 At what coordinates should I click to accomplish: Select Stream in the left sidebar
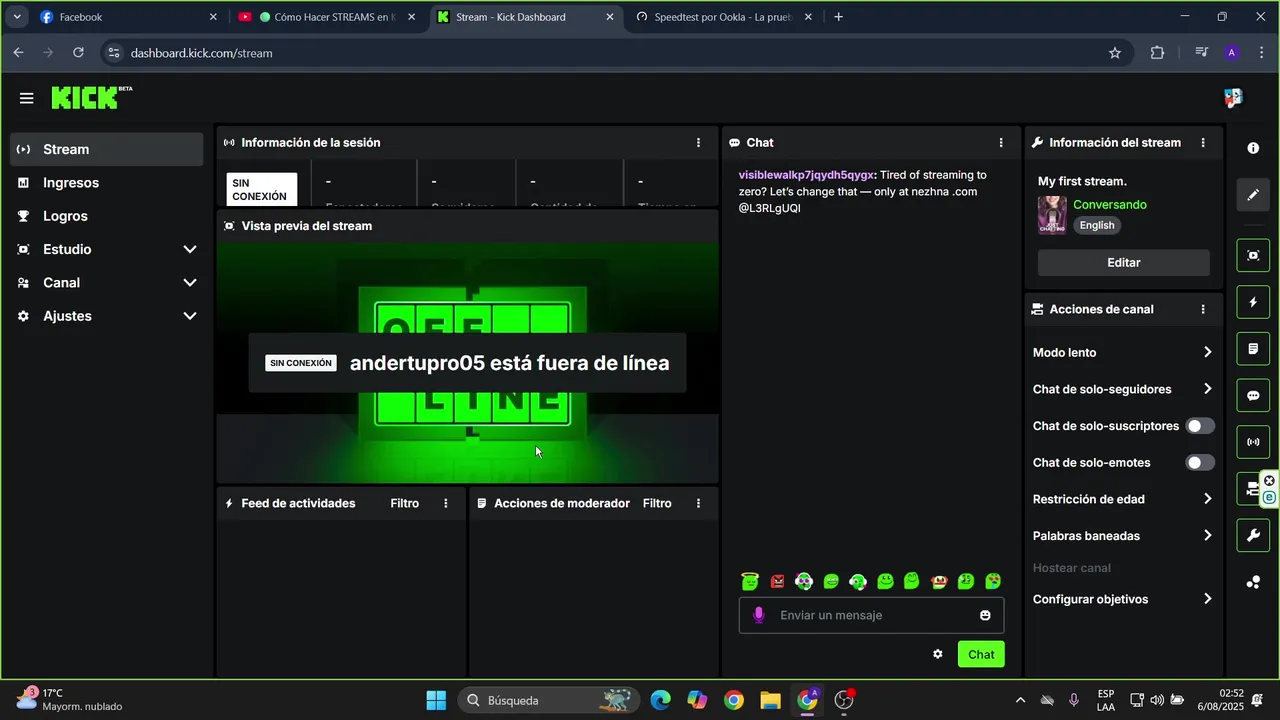107,149
